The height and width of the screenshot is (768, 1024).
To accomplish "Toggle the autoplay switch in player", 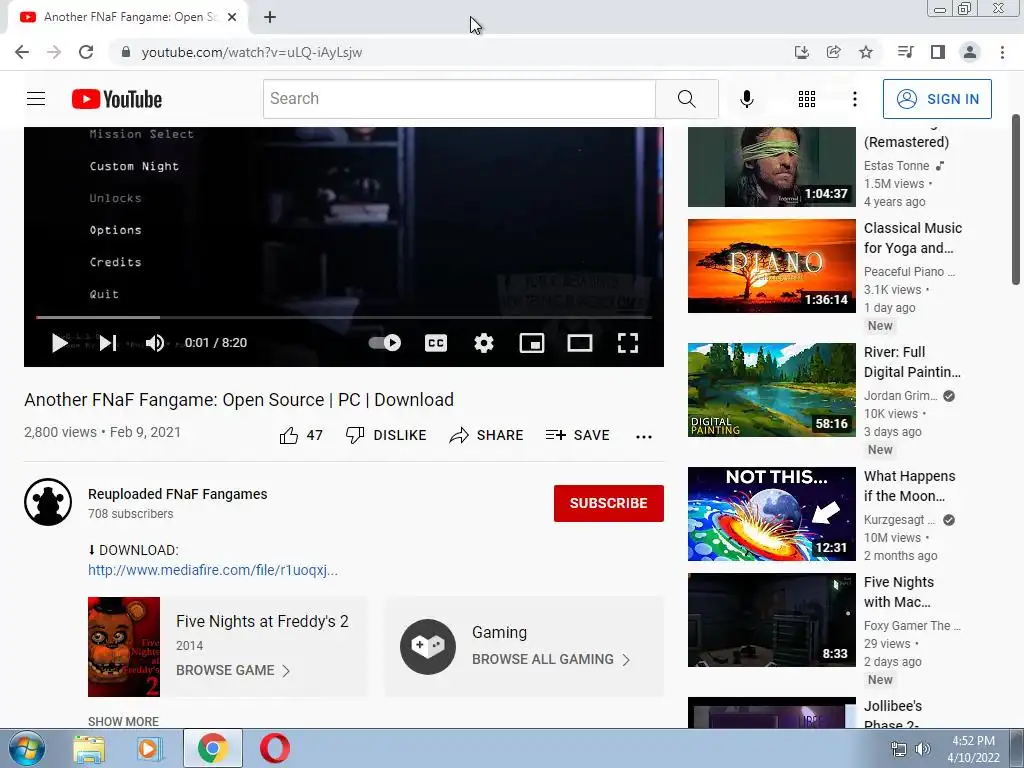I will (x=385, y=343).
